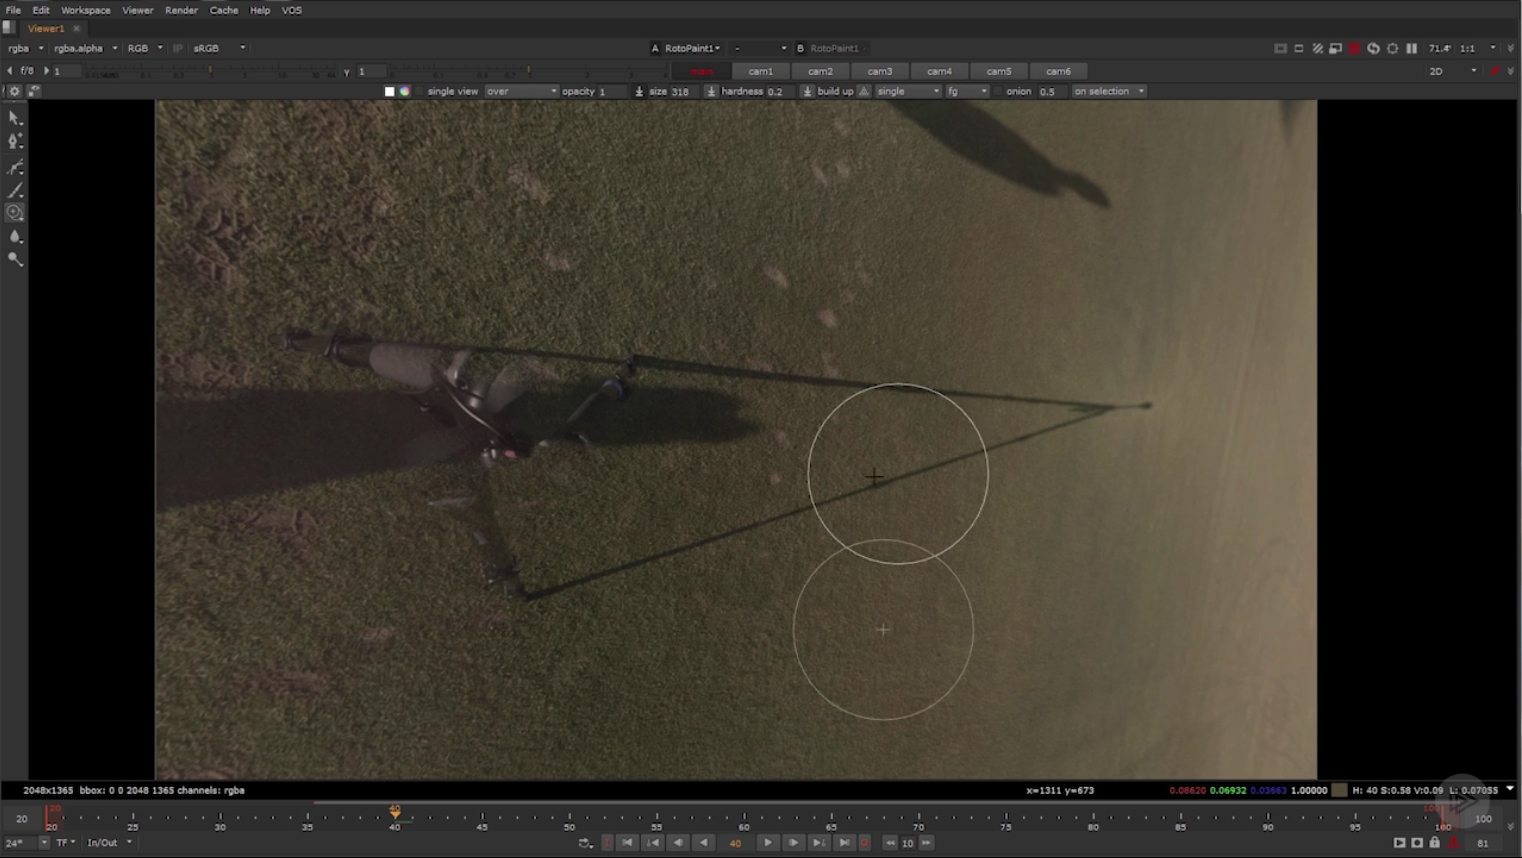Click the white paint color swatch
Viewport: 1522px width, 858px height.
point(390,91)
